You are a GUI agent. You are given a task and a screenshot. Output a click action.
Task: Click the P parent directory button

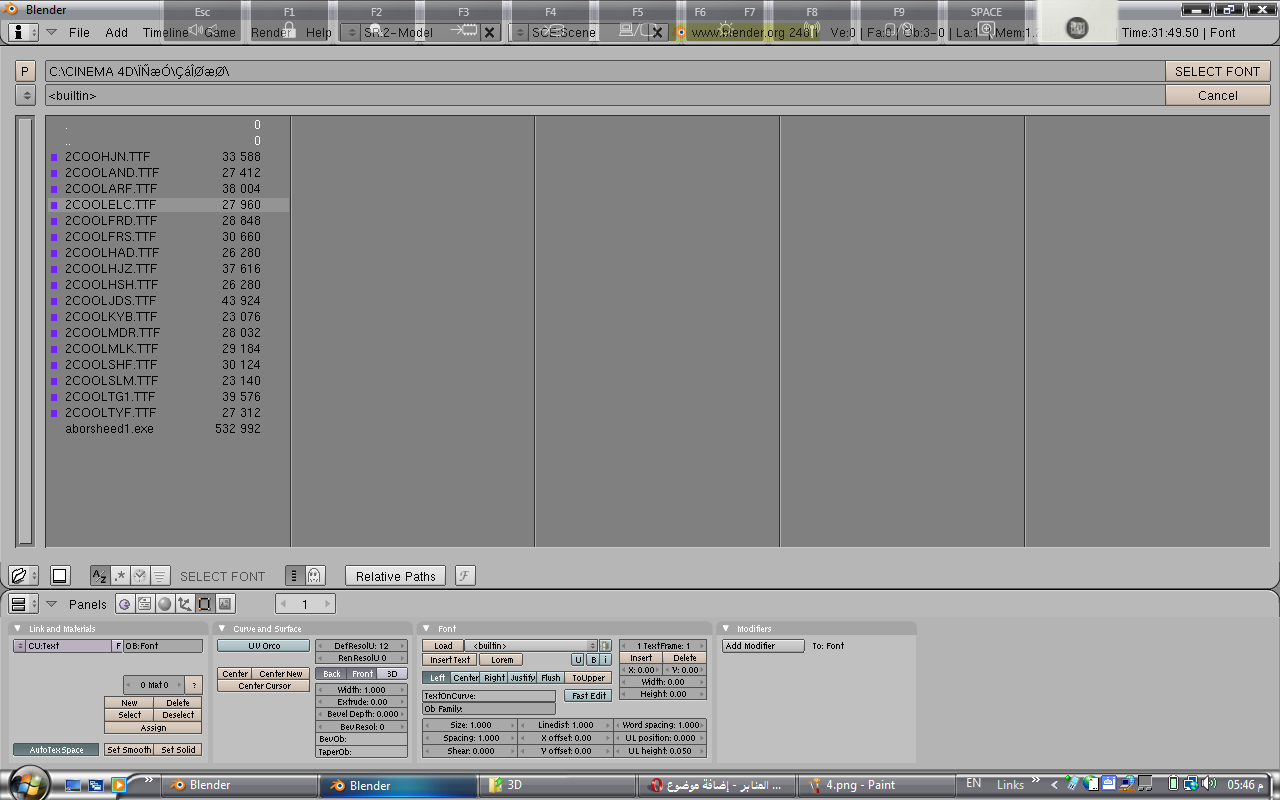(26, 71)
